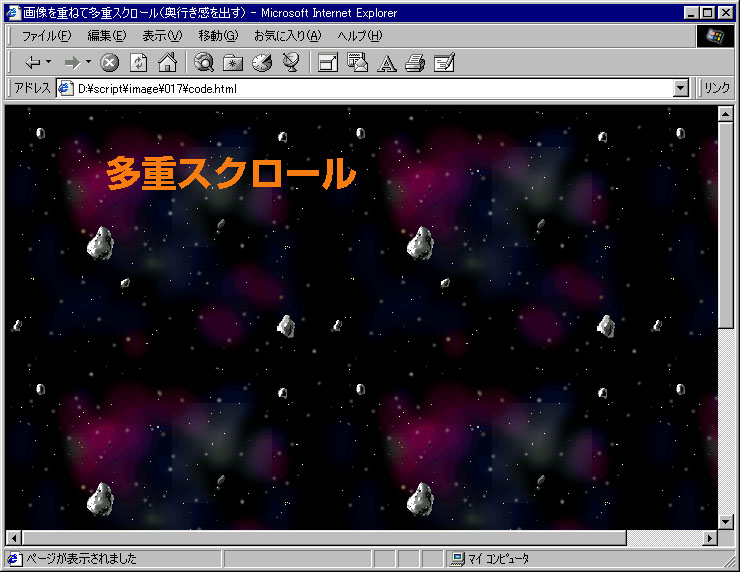The width and height of the screenshot is (740, 572).
Task: Open the ヘルプ(H) menu
Action: pyautogui.click(x=360, y=36)
